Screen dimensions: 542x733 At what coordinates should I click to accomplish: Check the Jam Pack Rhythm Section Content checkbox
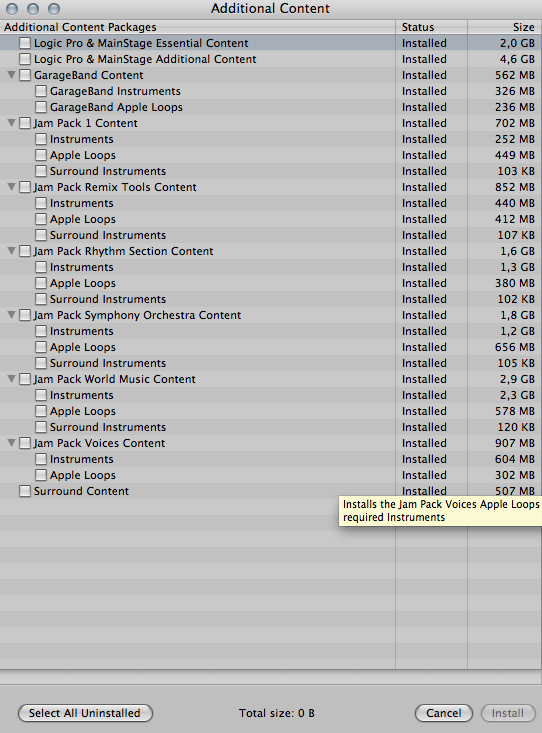(x=25, y=252)
